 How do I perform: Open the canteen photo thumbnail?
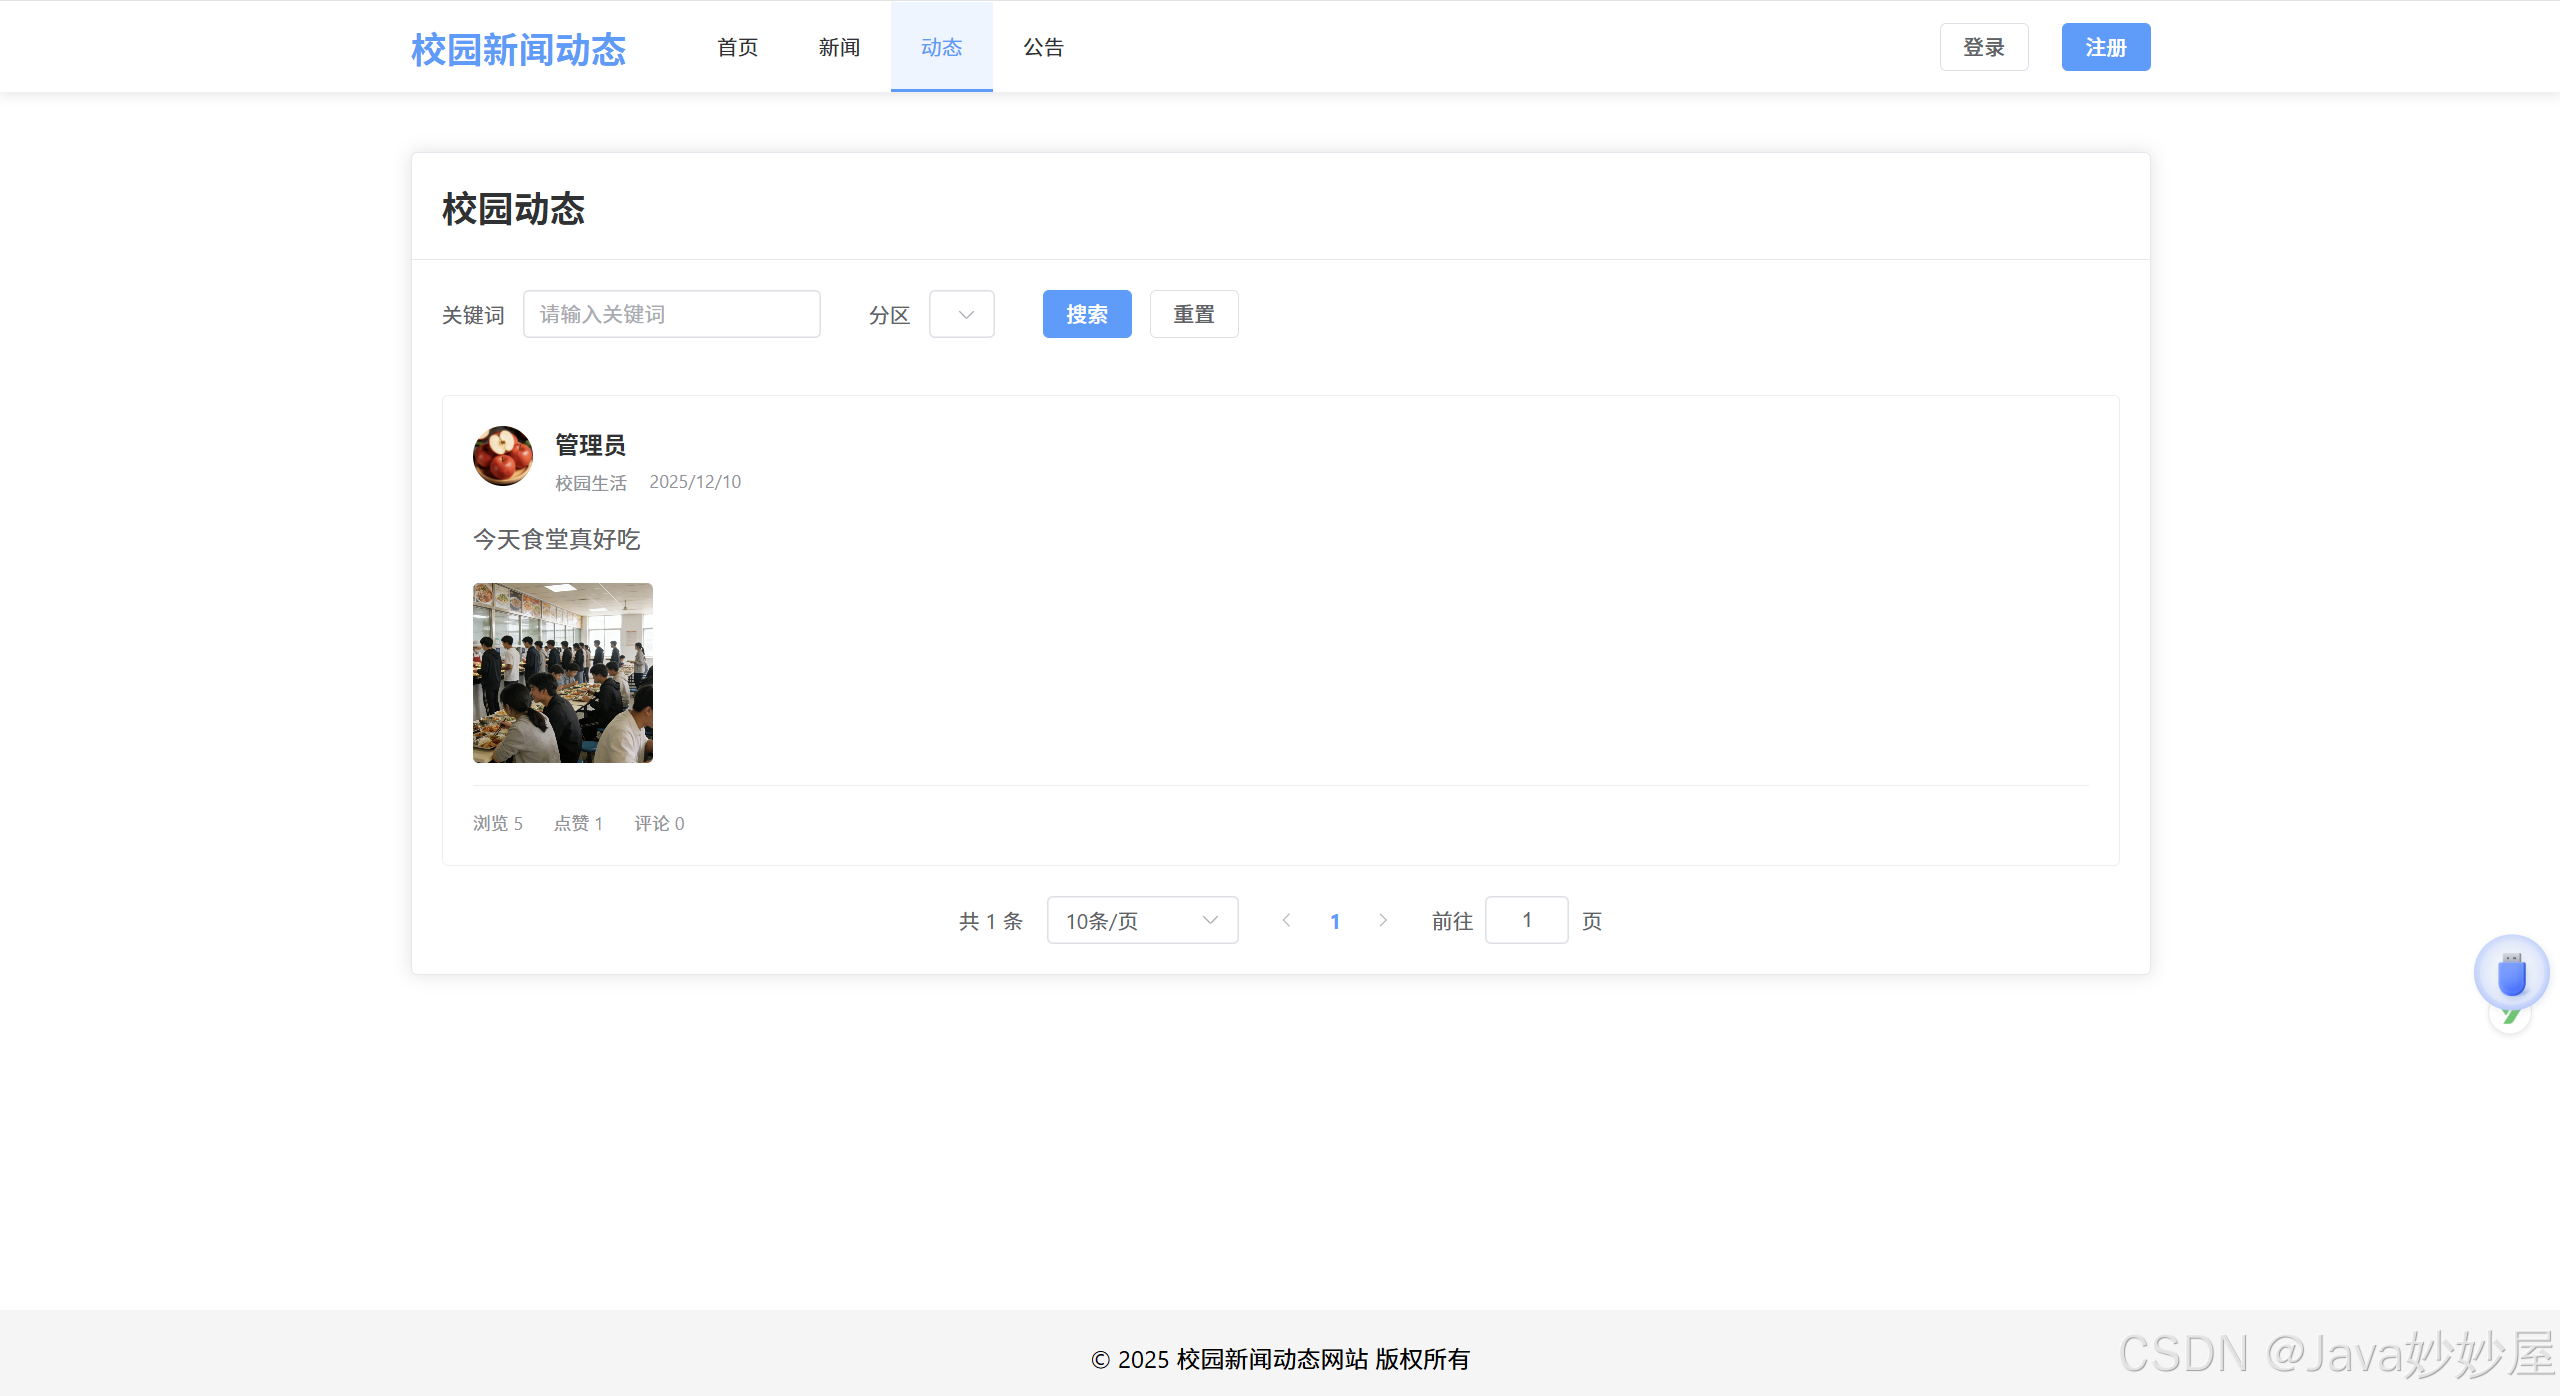(x=562, y=673)
